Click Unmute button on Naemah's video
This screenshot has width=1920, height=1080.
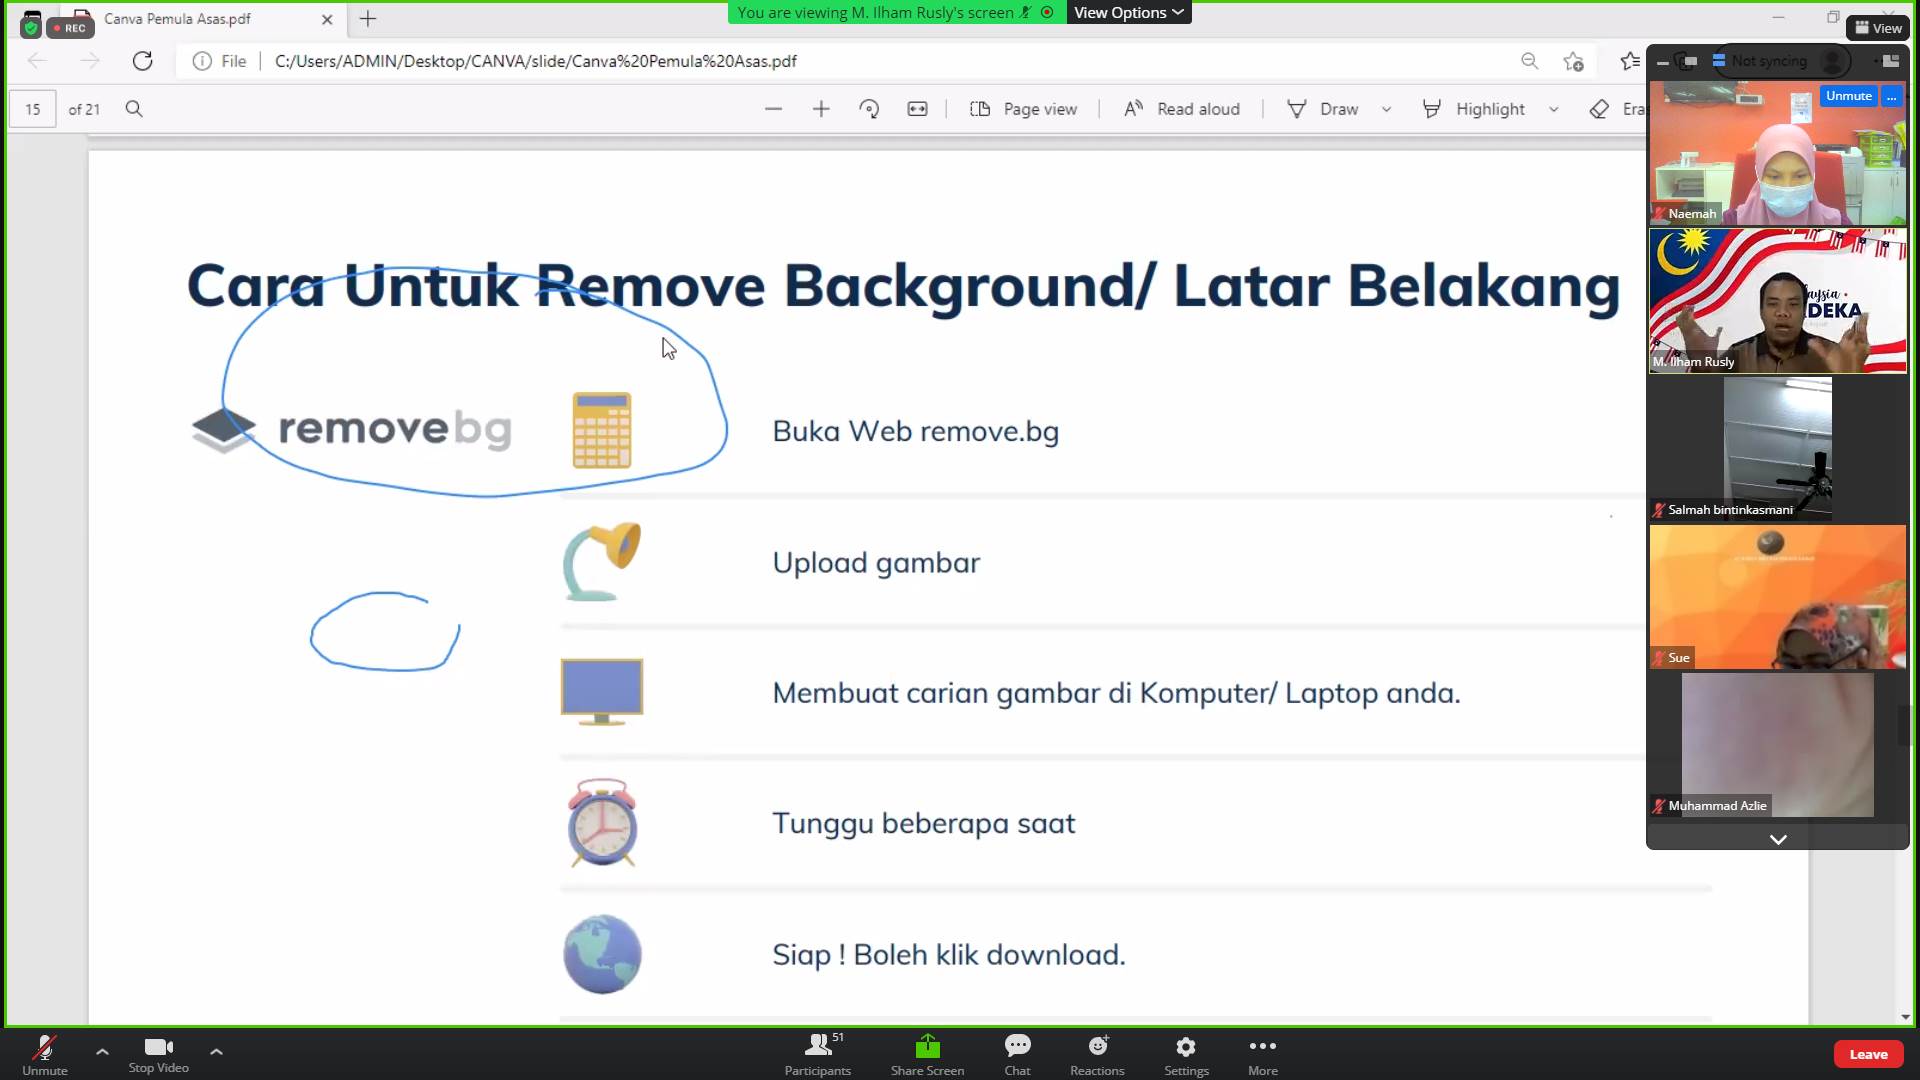coord(1848,96)
